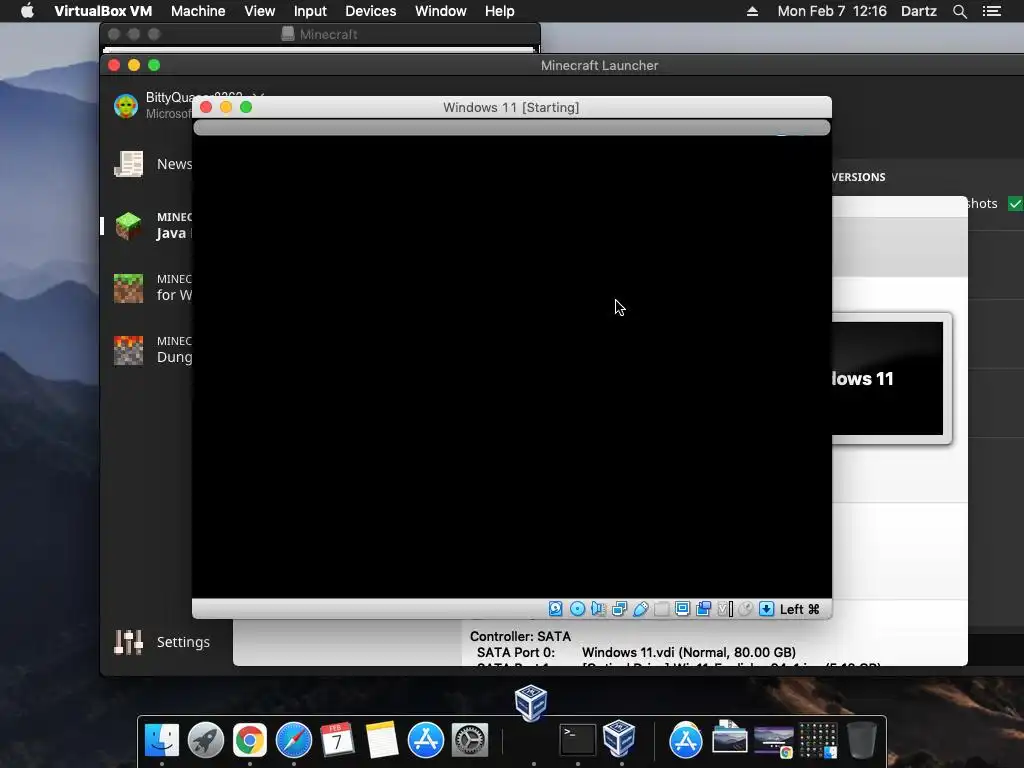Open the Apple menu

click(x=27, y=10)
